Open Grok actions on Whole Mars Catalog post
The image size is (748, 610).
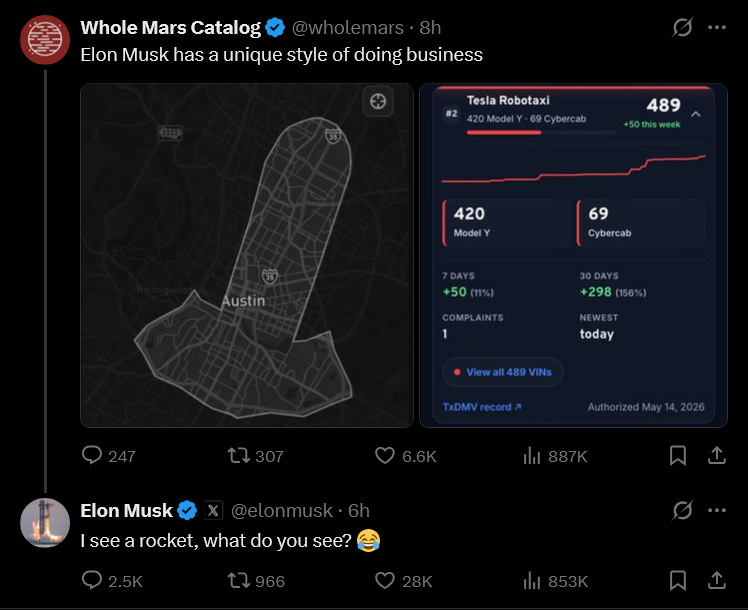tap(682, 28)
